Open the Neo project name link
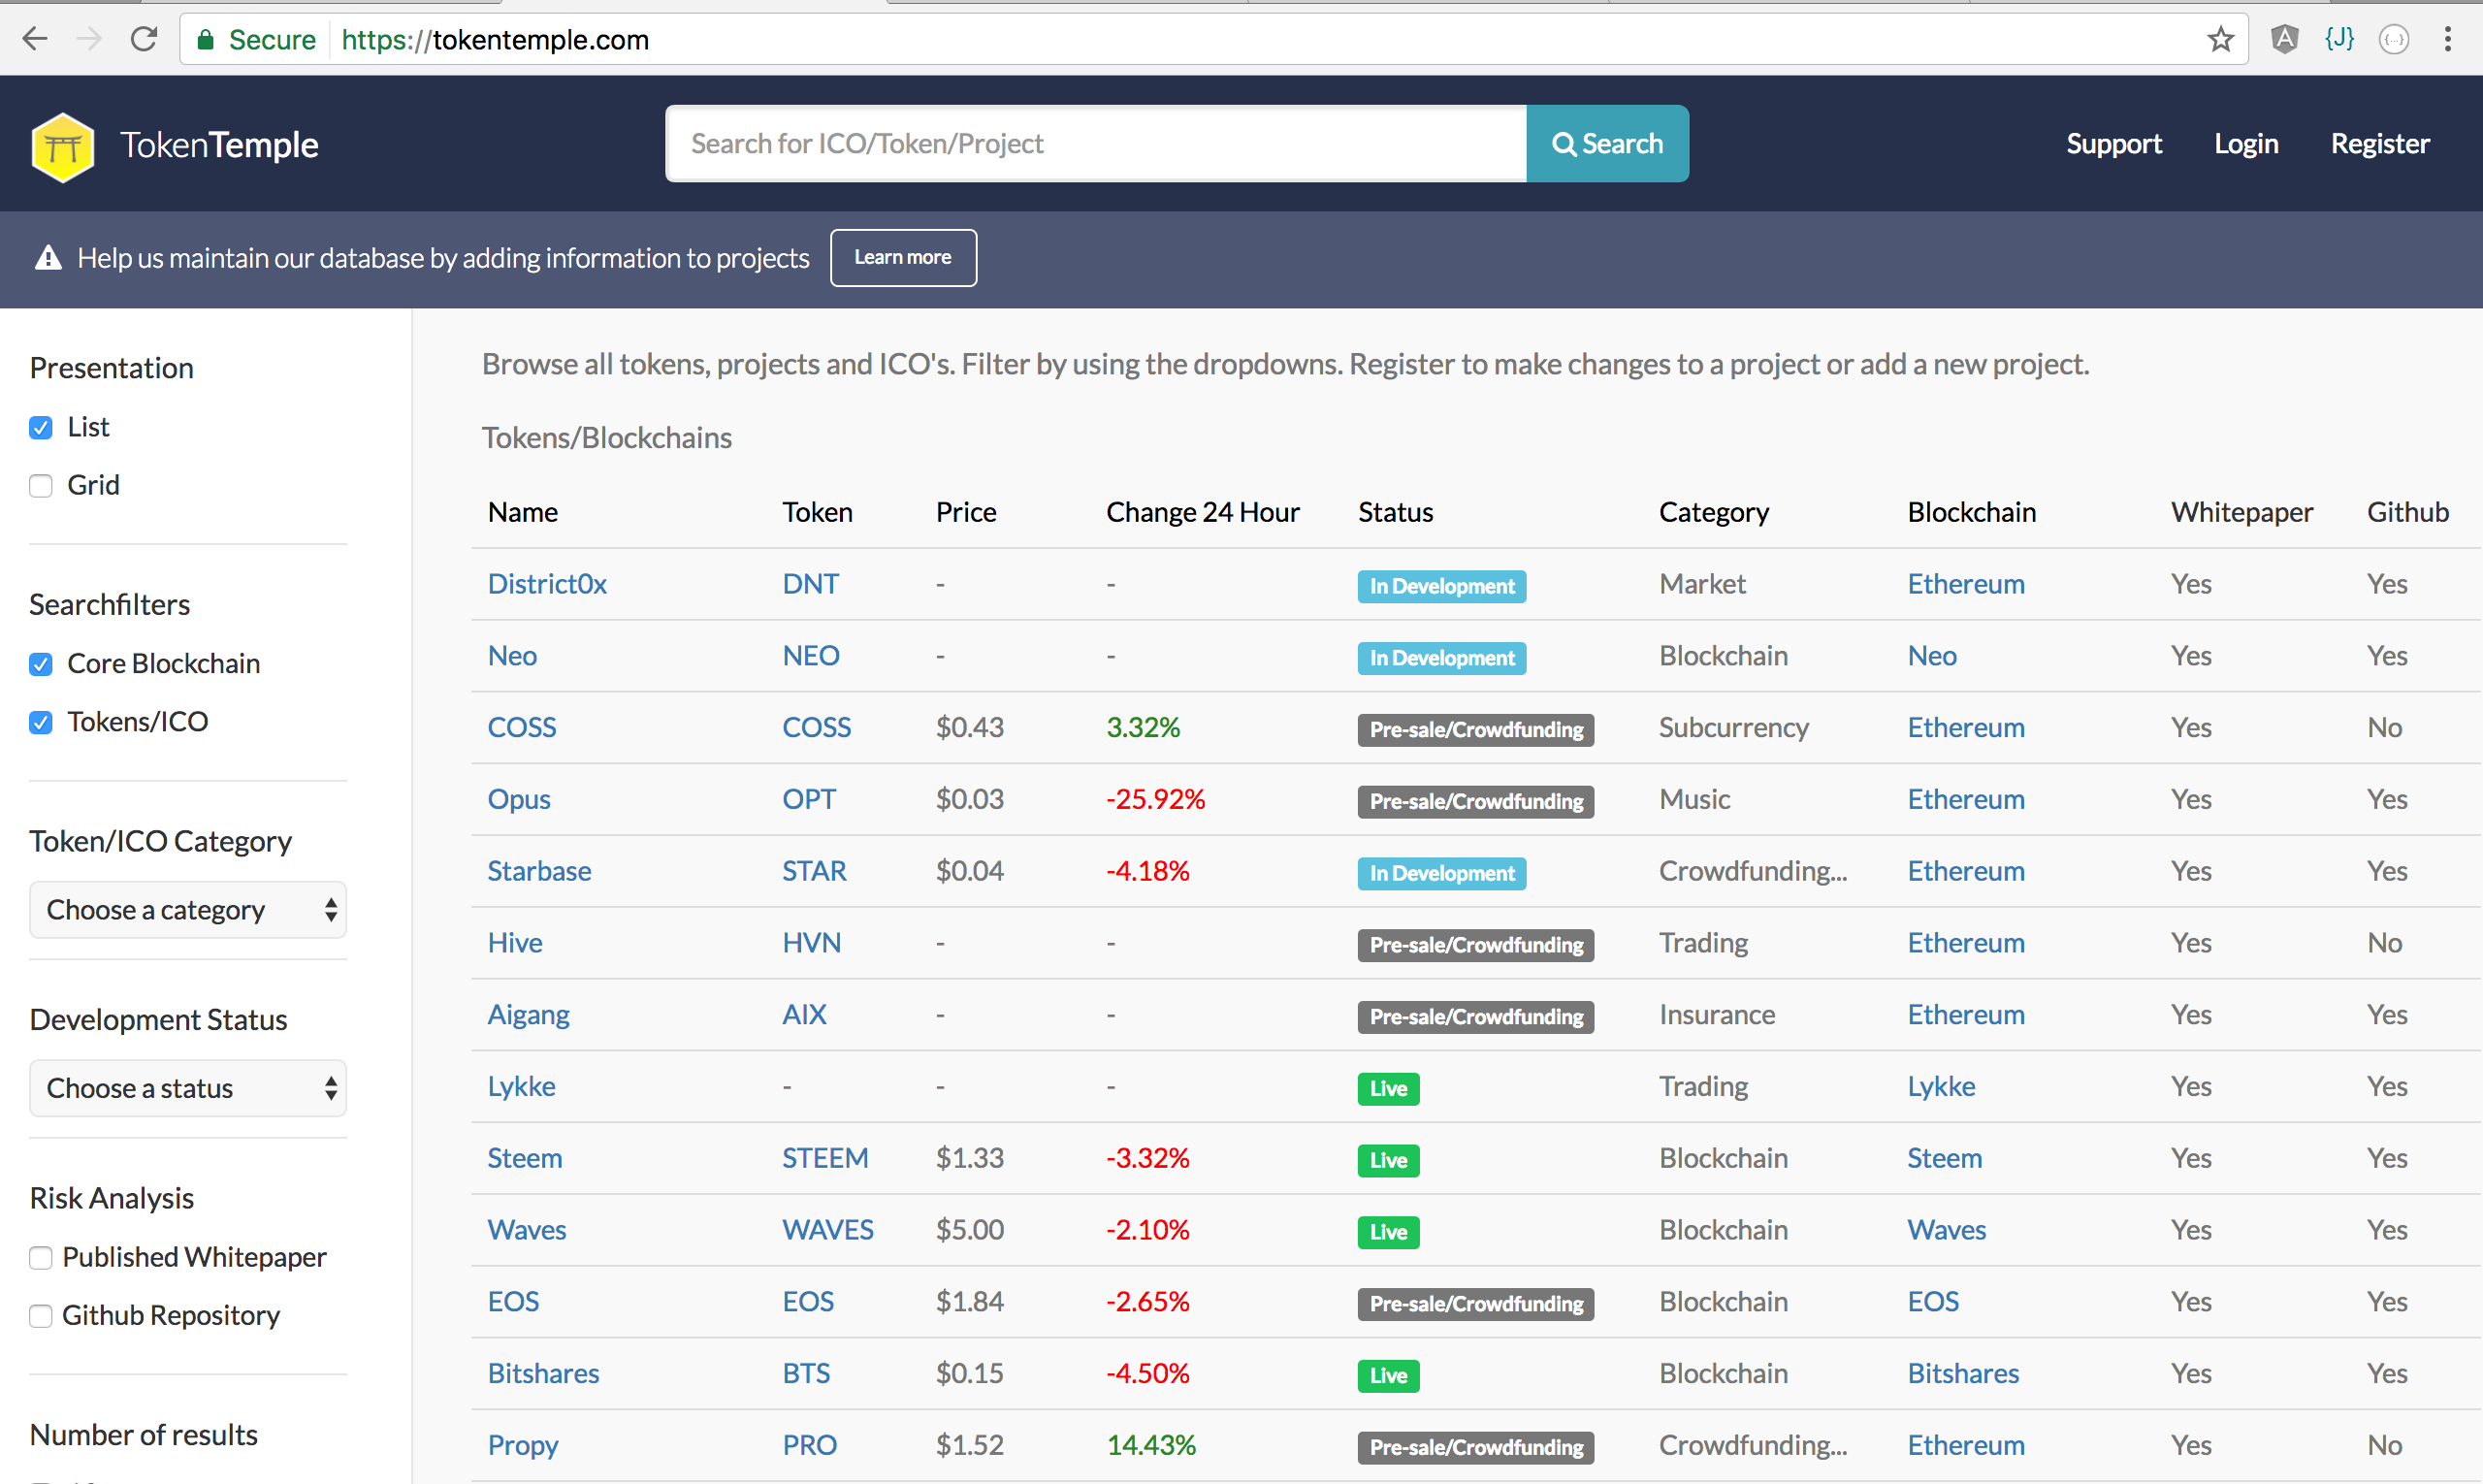The width and height of the screenshot is (2483, 1484). click(512, 656)
